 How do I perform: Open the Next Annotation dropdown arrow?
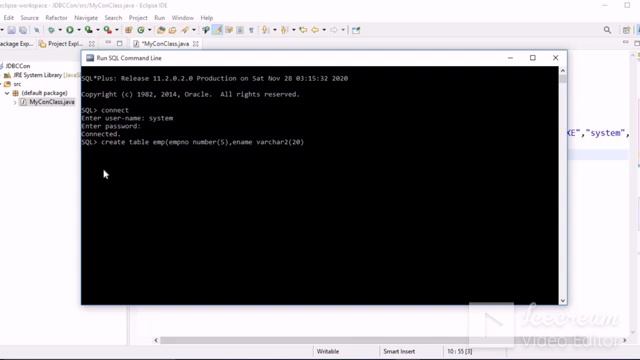coord(274,30)
